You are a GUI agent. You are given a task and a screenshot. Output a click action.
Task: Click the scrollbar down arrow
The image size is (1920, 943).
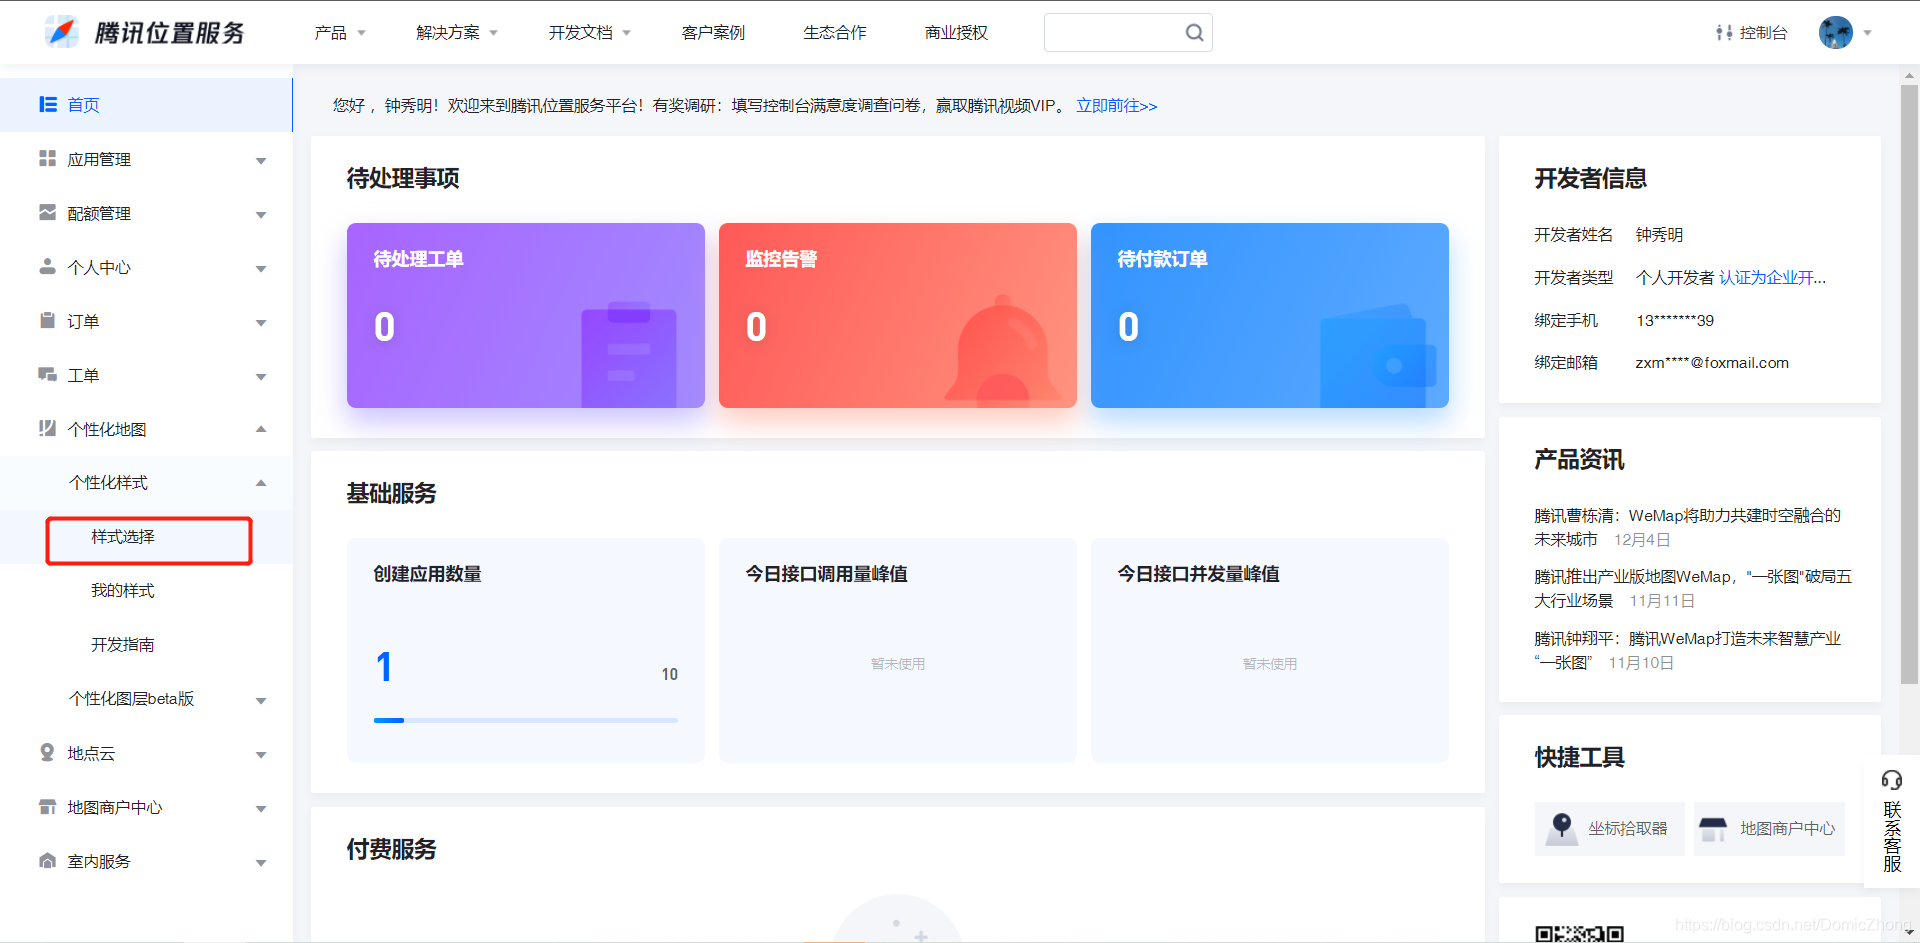(1909, 932)
